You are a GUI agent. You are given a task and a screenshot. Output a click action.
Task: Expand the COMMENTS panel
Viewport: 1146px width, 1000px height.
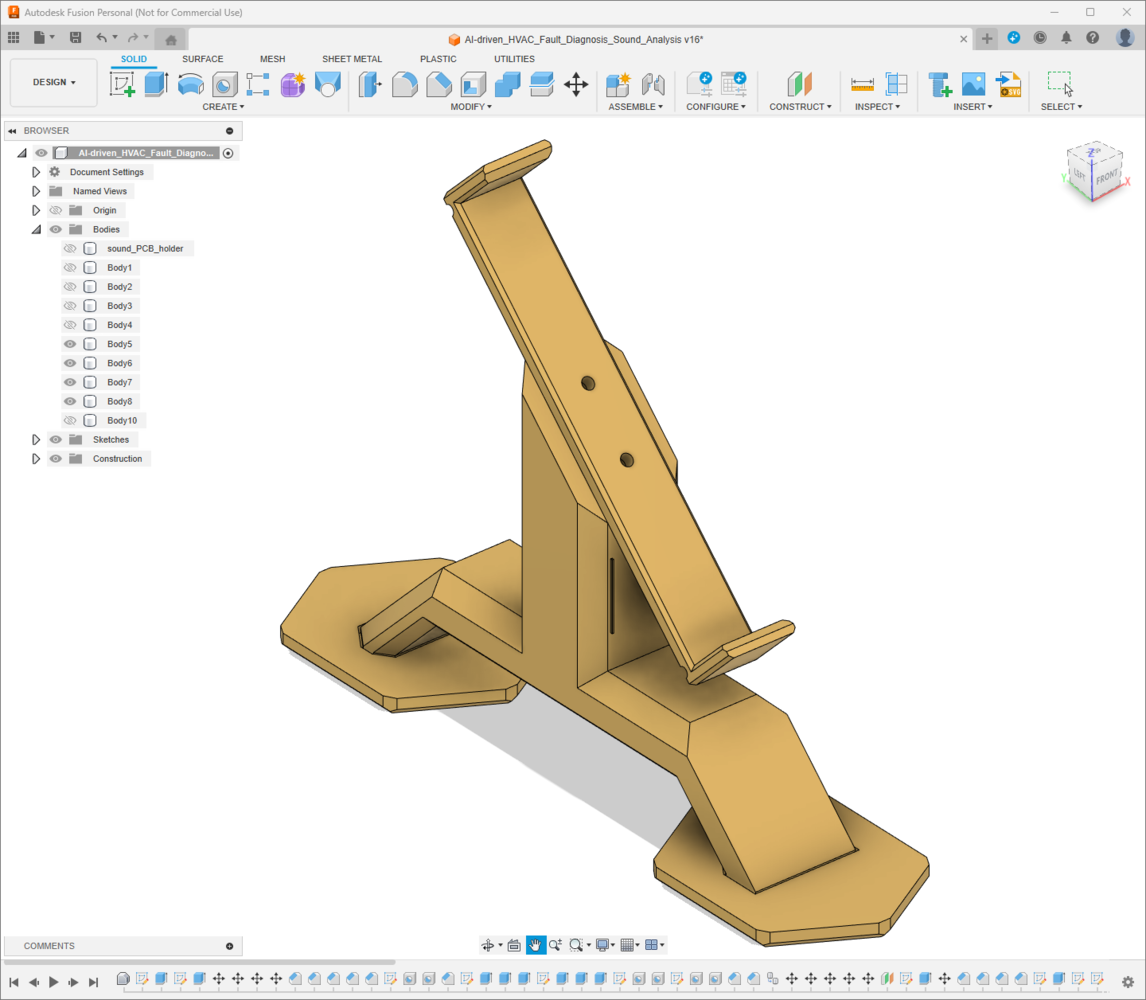[229, 946]
